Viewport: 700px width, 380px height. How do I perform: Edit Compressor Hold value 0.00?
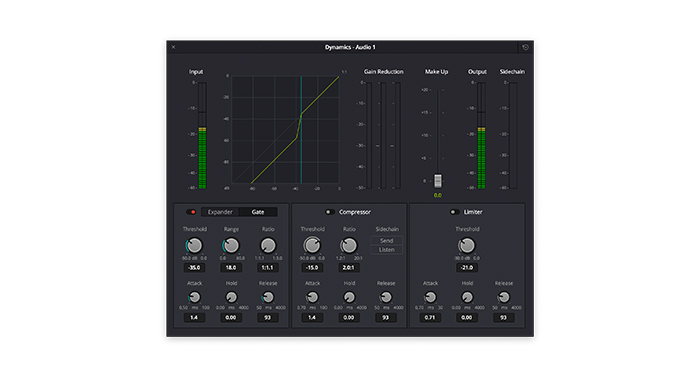(x=349, y=317)
